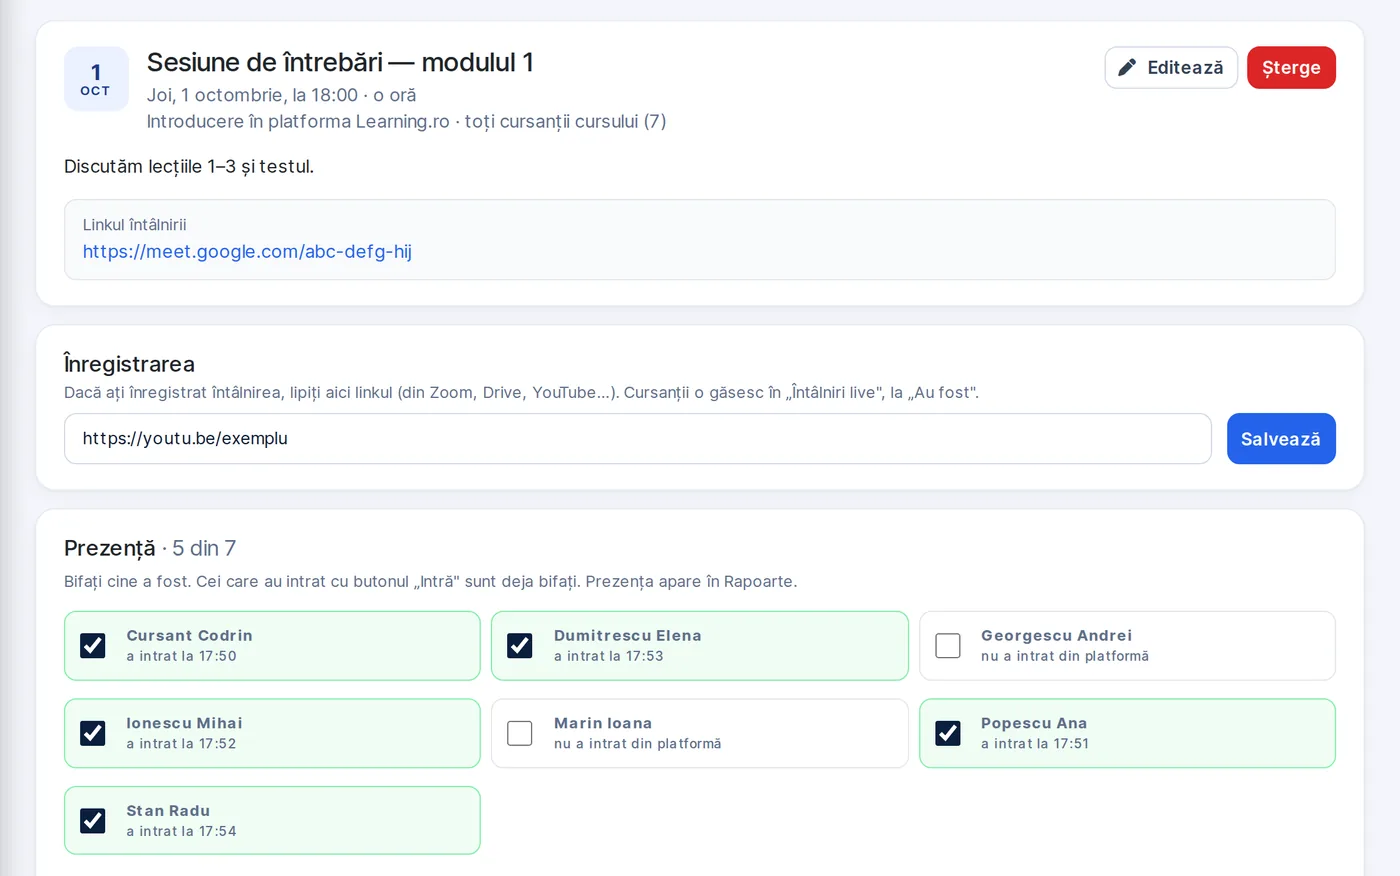Click 'a intrat la 17:50' entry time
This screenshot has height=876, width=1400.
point(182,657)
